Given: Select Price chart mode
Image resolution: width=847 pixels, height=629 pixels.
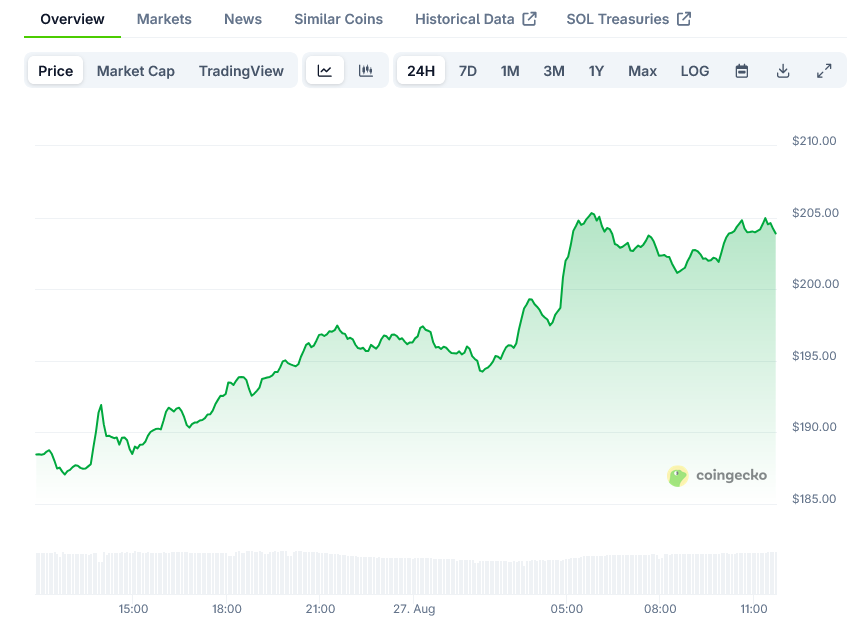Looking at the screenshot, I should [56, 71].
